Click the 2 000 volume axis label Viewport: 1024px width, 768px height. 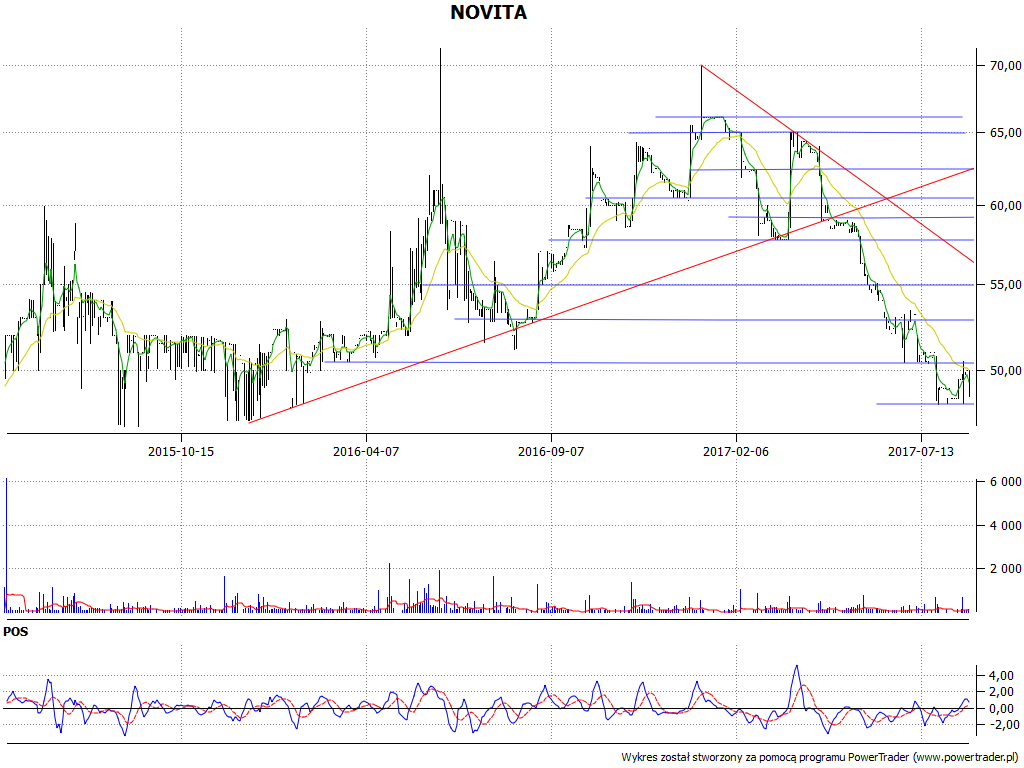point(1002,569)
